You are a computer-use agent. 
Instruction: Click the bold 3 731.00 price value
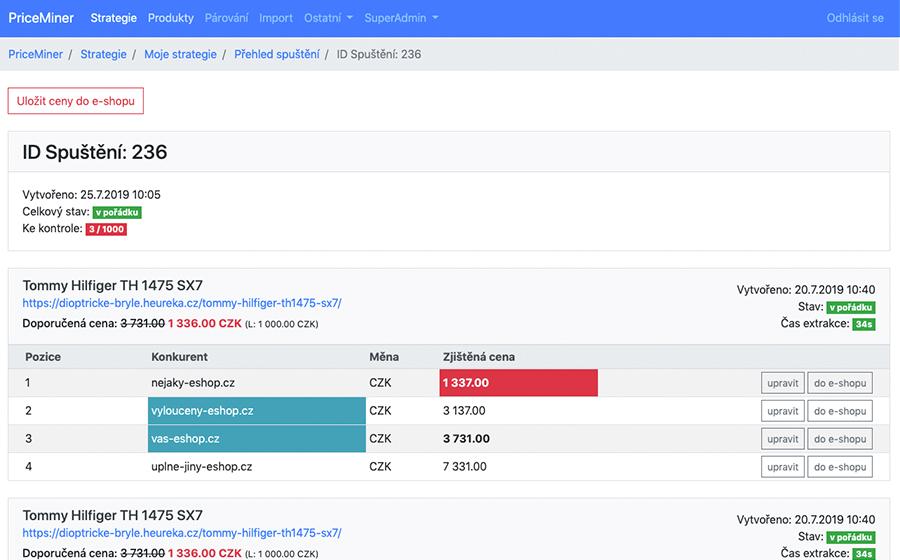466,439
